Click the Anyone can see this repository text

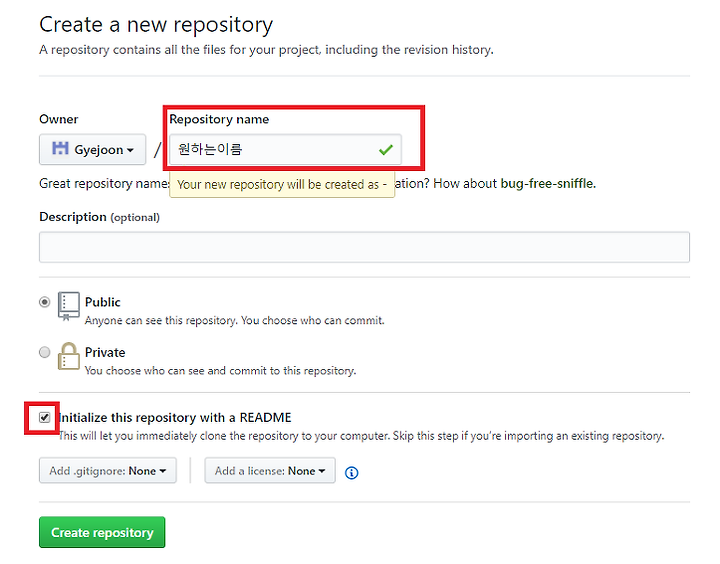point(235,320)
